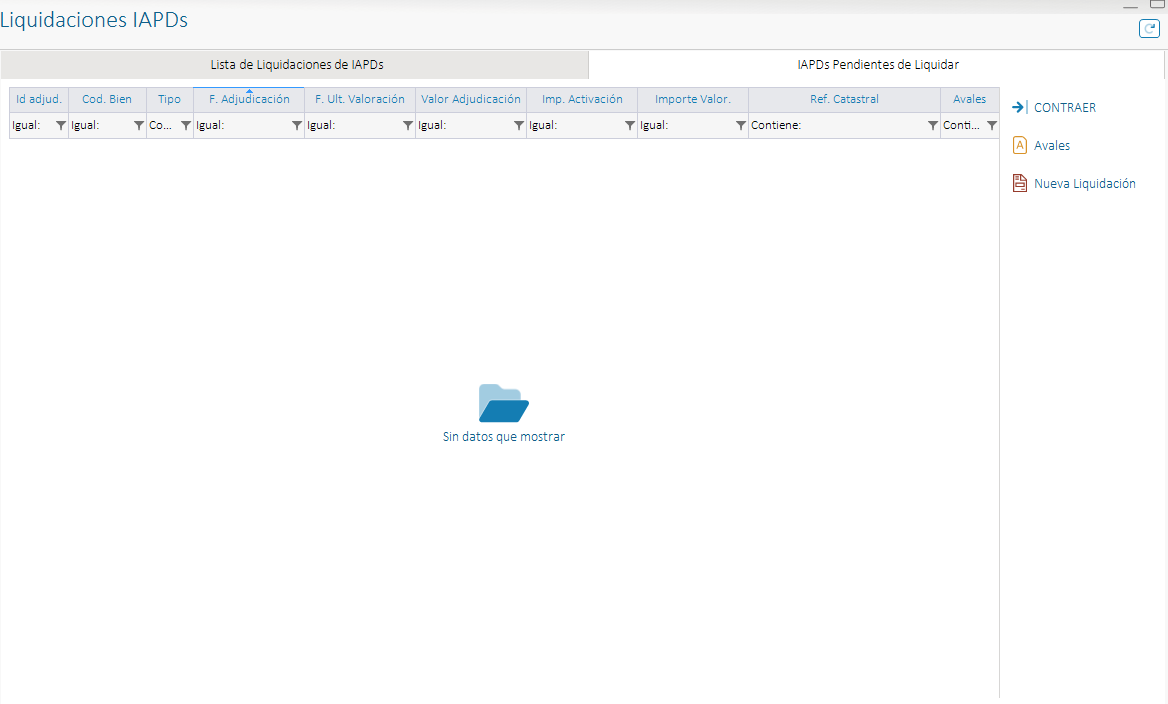Viewport: 1168px width, 704px height.
Task: Click the Avales orange icon
Action: point(1020,145)
